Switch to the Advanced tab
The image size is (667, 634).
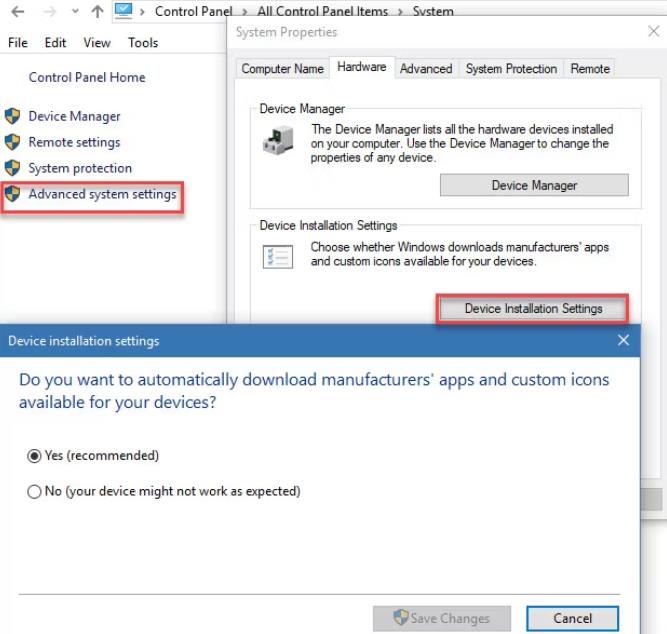pos(426,69)
